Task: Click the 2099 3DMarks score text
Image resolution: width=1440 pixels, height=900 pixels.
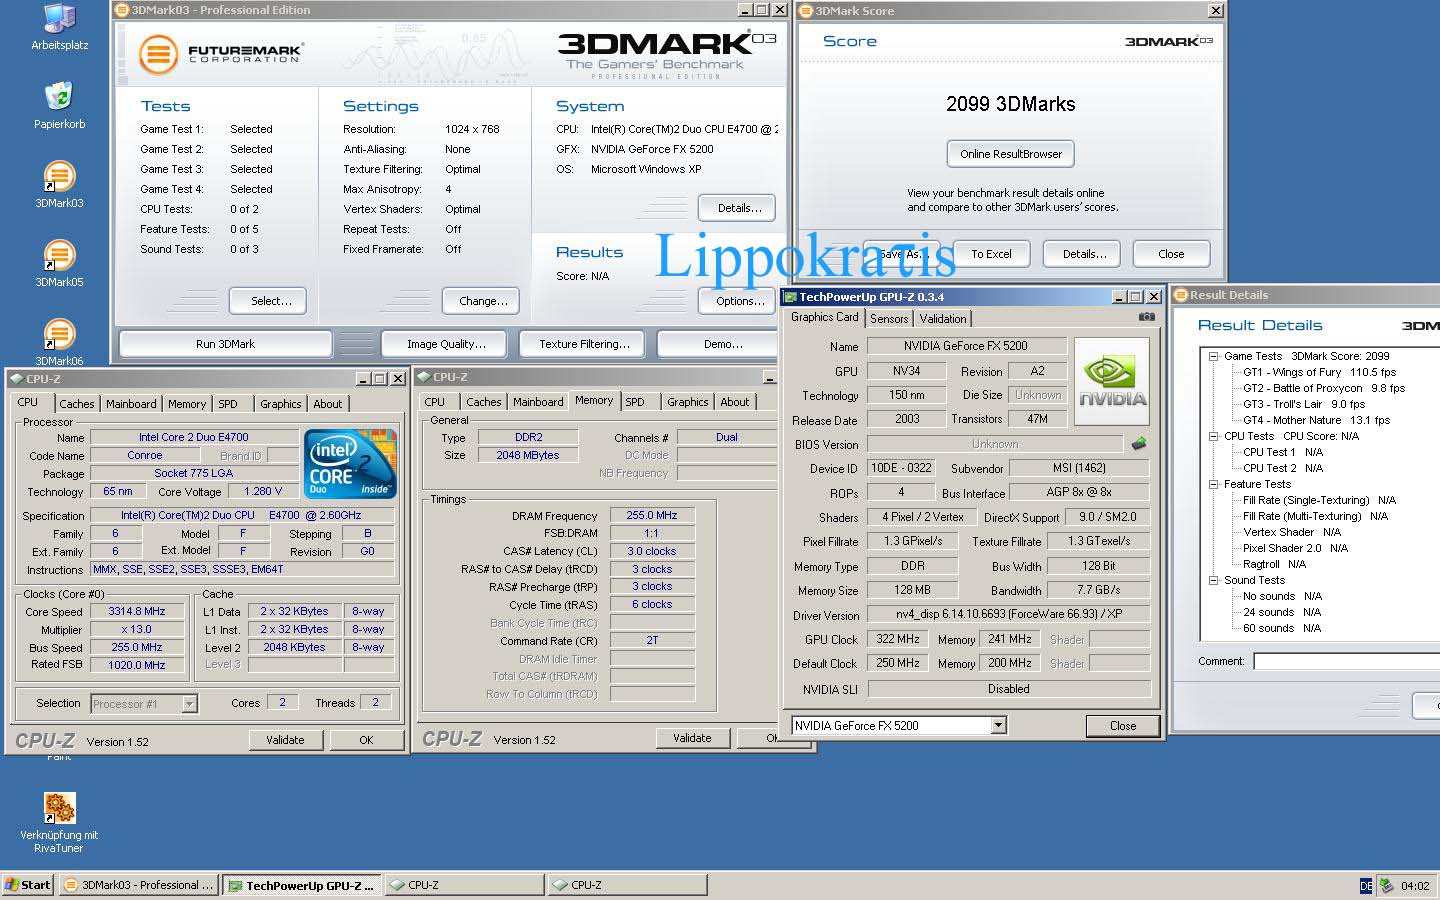Action: (1010, 104)
